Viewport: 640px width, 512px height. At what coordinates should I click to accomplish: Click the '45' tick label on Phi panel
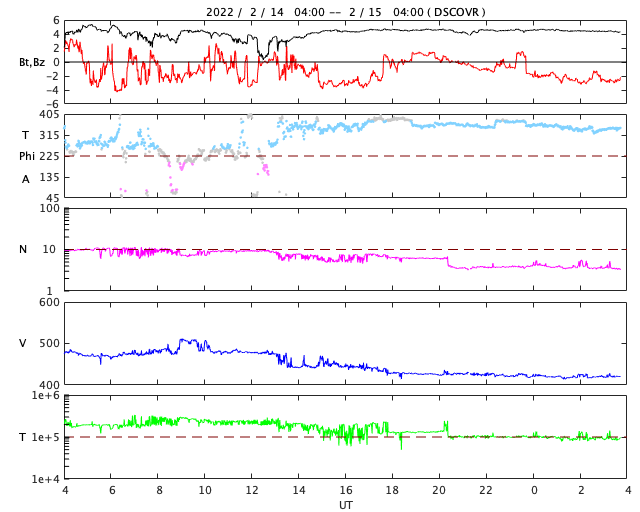52,198
